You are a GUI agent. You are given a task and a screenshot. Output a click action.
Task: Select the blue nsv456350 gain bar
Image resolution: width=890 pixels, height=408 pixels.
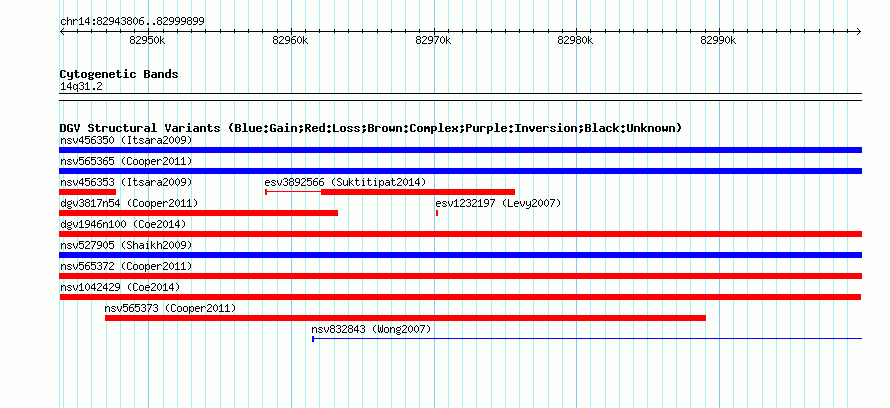(x=460, y=150)
